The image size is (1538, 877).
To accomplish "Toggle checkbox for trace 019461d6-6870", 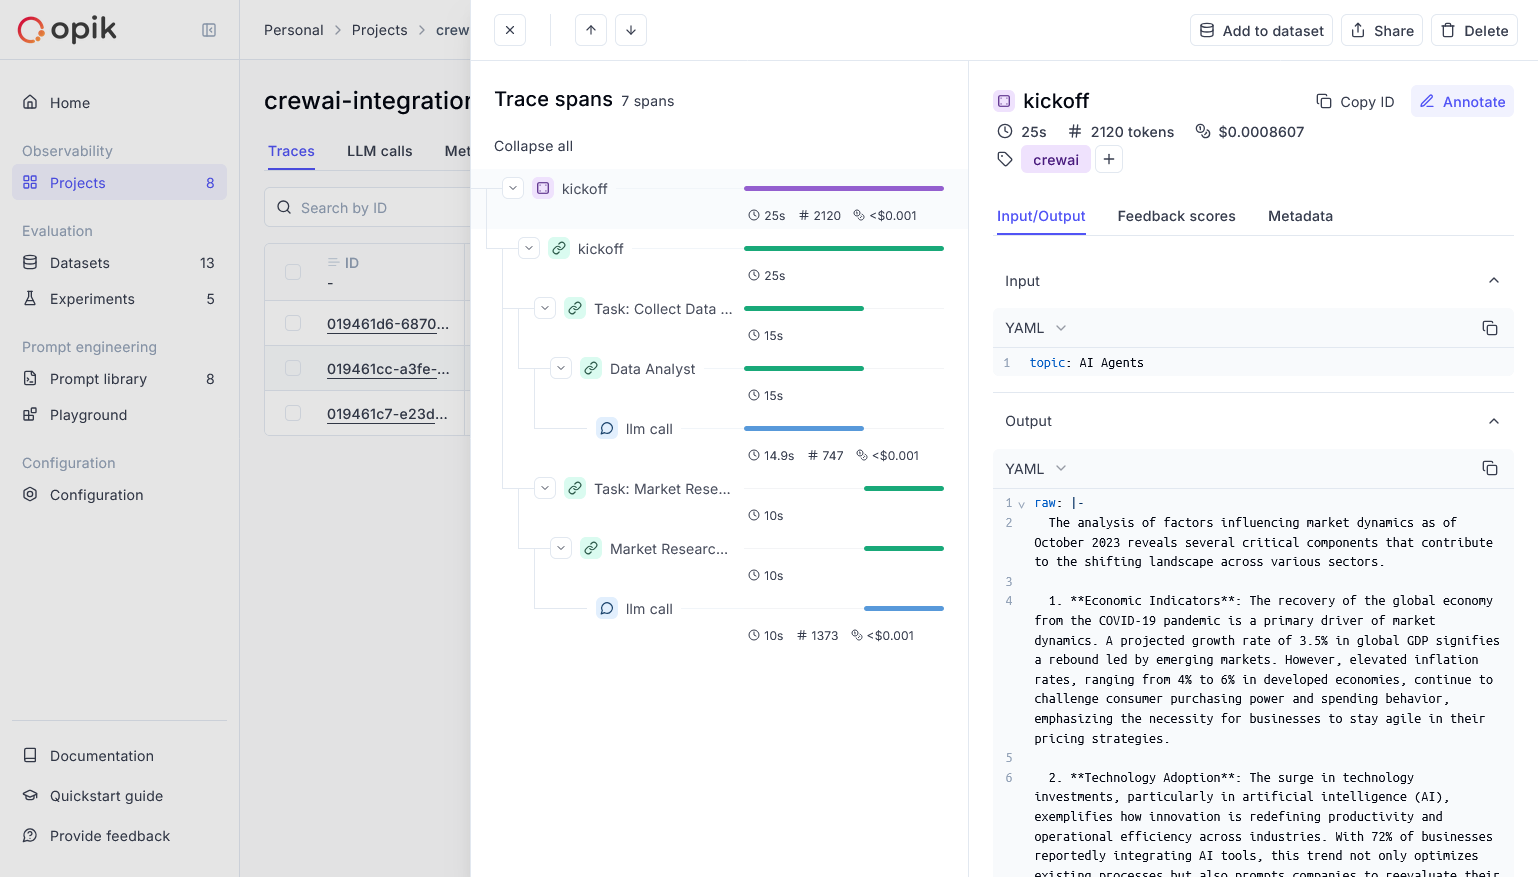I will (293, 323).
